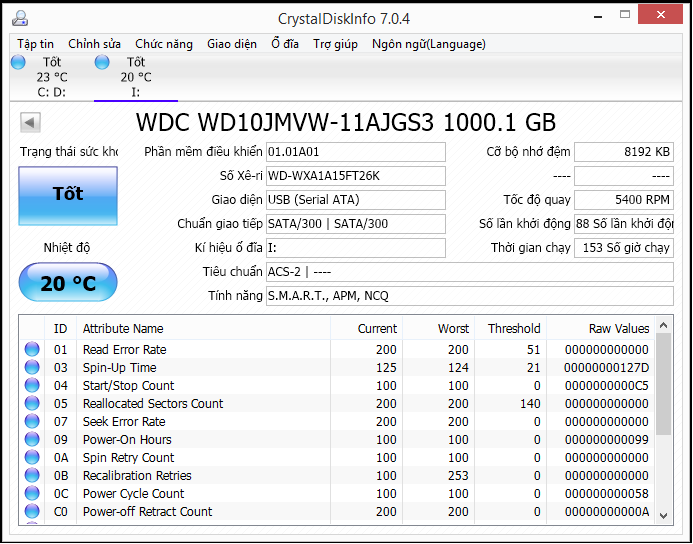693x544 pixels.
Task: Click status orb for Power Cycle Count
Action: (x=32, y=494)
